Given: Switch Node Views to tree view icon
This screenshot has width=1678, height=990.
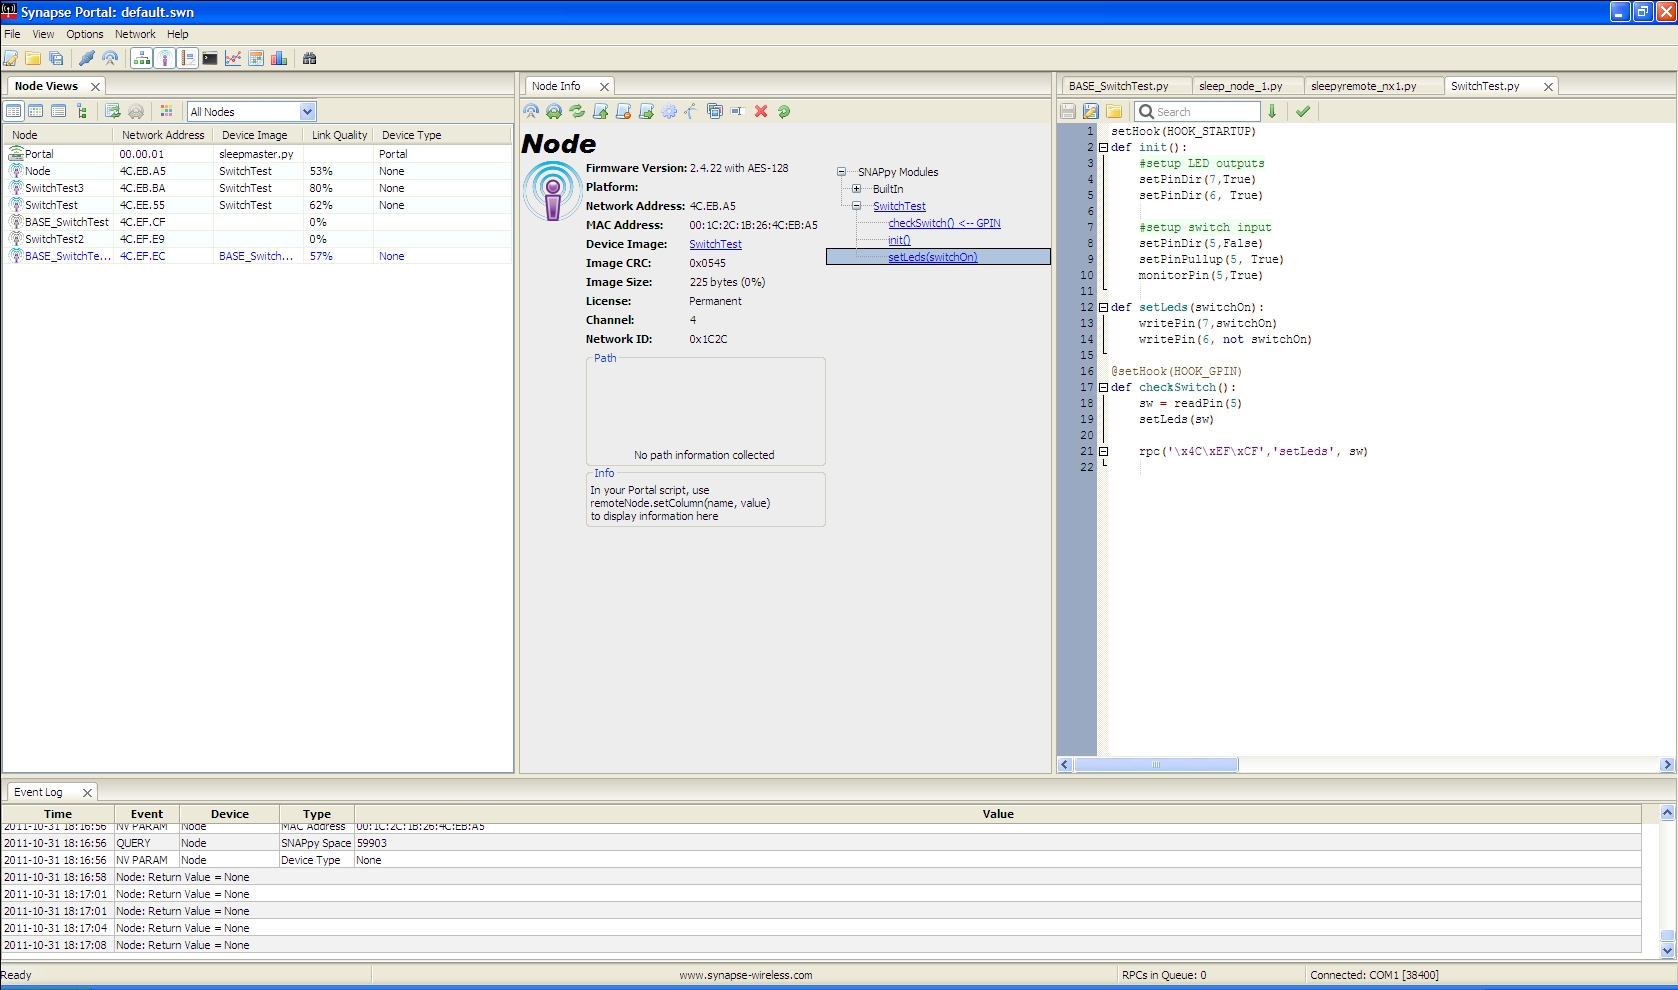Looking at the screenshot, I should tap(82, 111).
